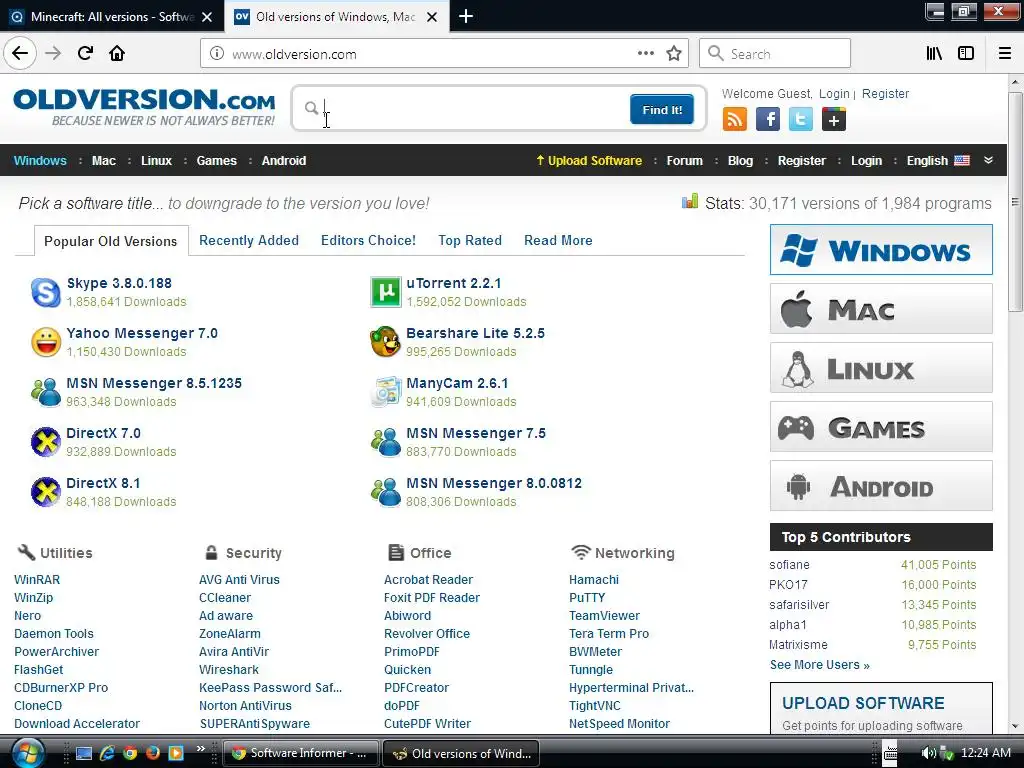1024x768 pixels.
Task: Click the Firefox Search box
Action: (775, 54)
